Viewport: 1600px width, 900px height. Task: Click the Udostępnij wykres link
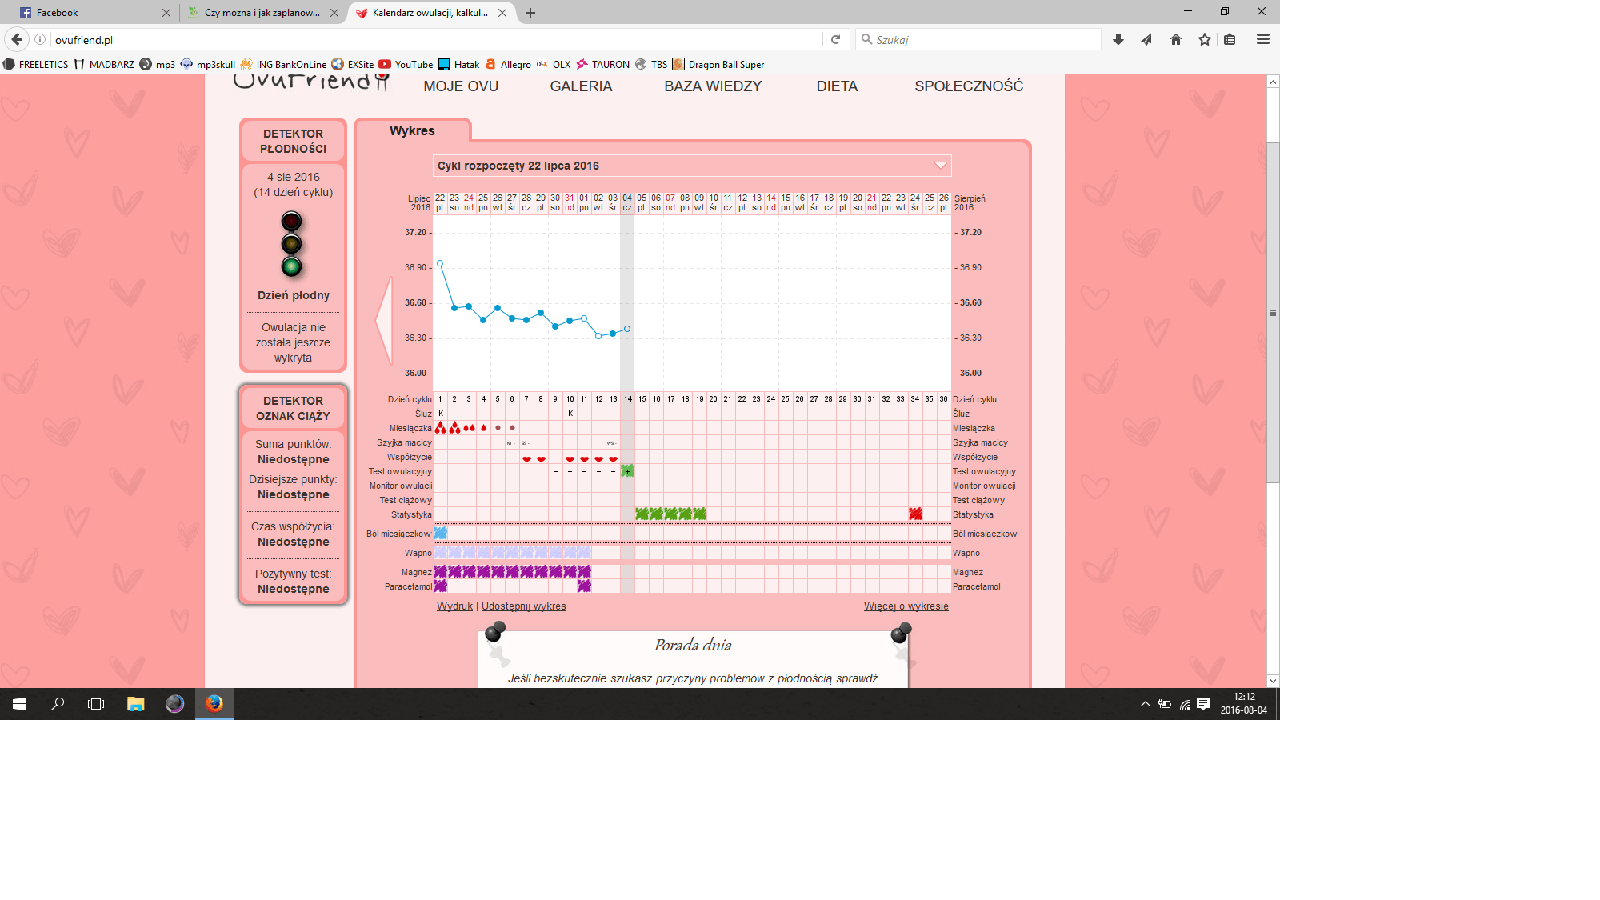(524, 606)
